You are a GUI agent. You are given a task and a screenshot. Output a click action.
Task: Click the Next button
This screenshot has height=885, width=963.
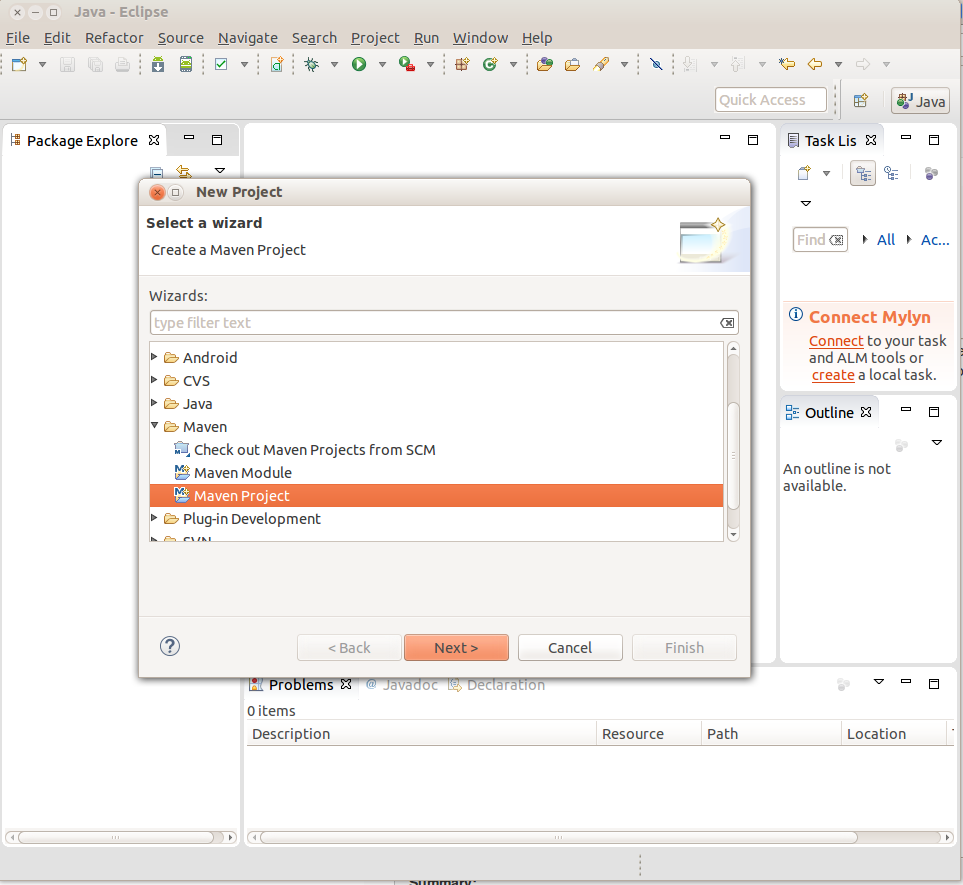click(456, 648)
